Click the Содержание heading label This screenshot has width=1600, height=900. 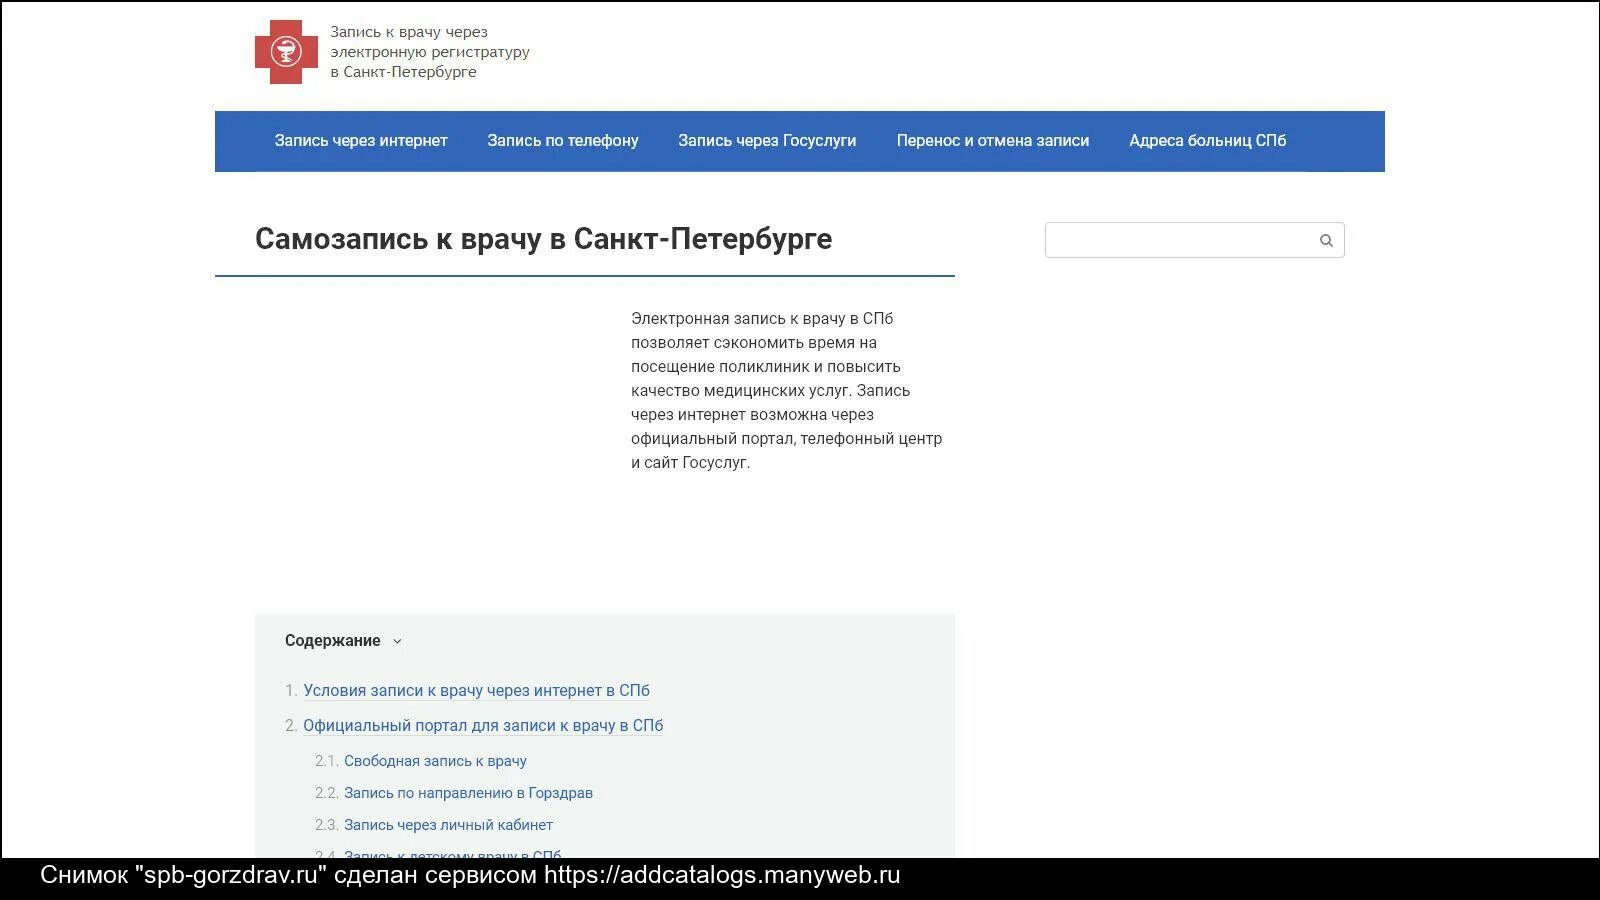point(332,641)
